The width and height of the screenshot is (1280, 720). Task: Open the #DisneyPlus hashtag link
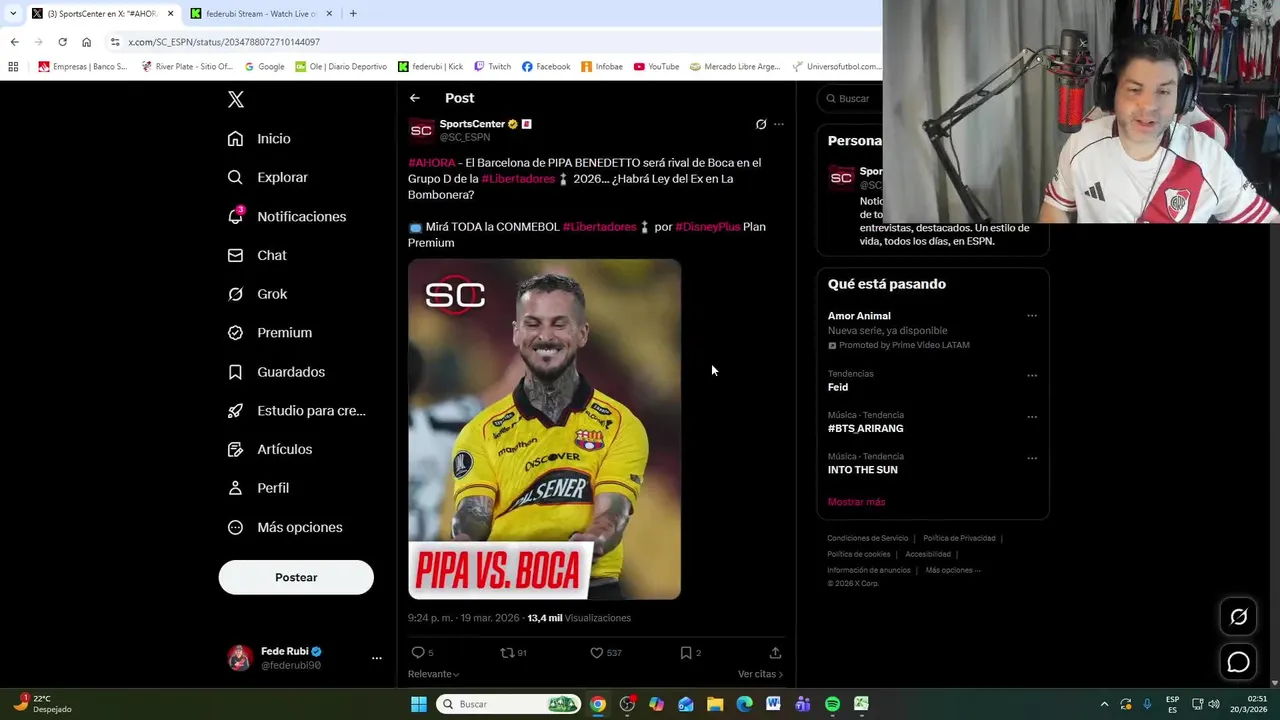(708, 227)
